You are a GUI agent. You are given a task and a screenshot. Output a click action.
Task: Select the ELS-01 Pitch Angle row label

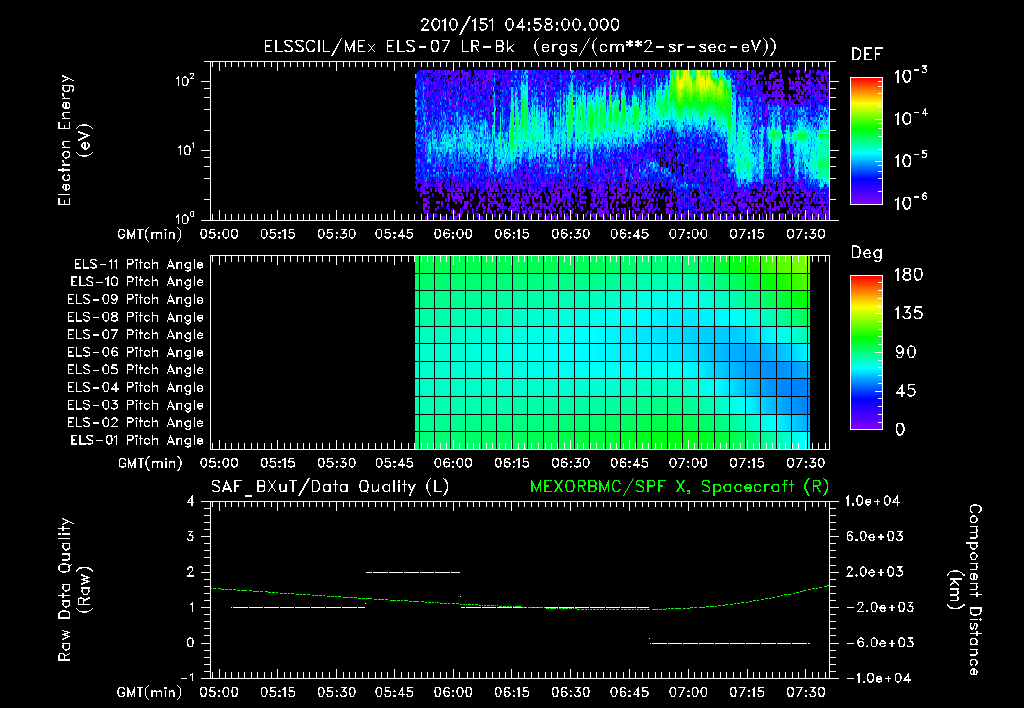(x=137, y=440)
